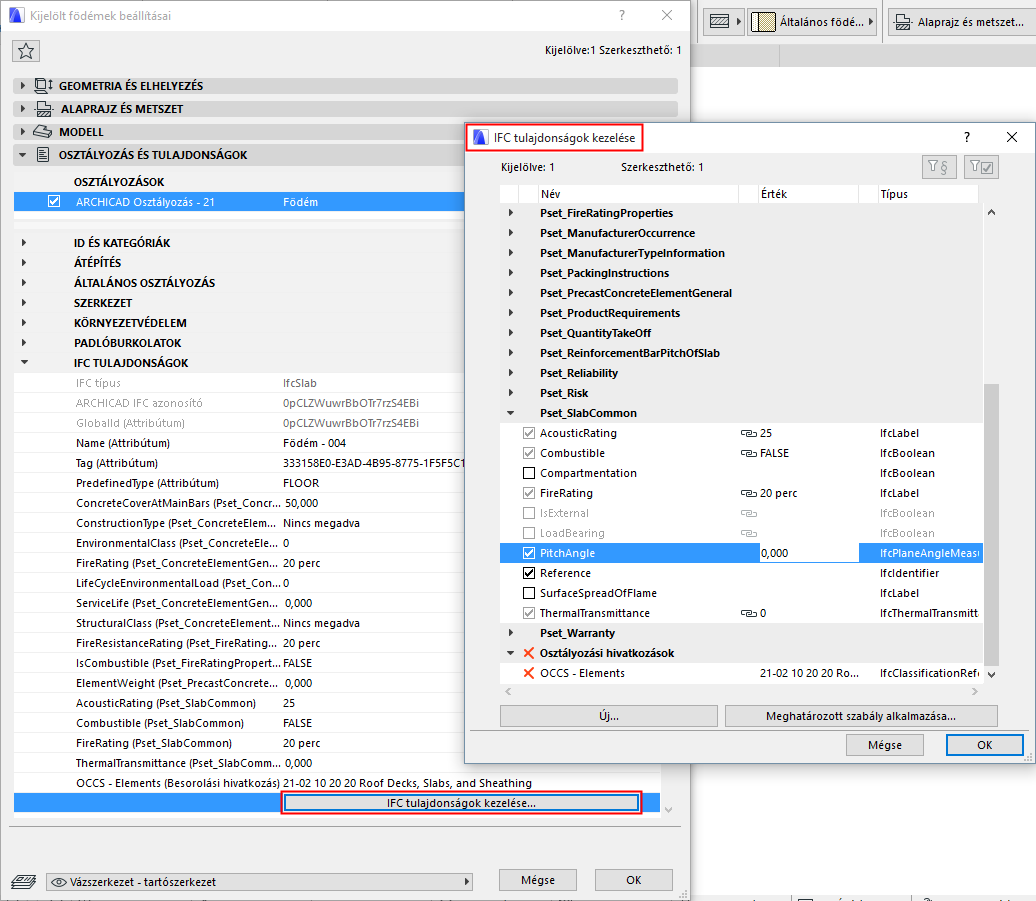
Task: Click the Osztályozás és tulajdonságok panel icon
Action: tap(43, 155)
